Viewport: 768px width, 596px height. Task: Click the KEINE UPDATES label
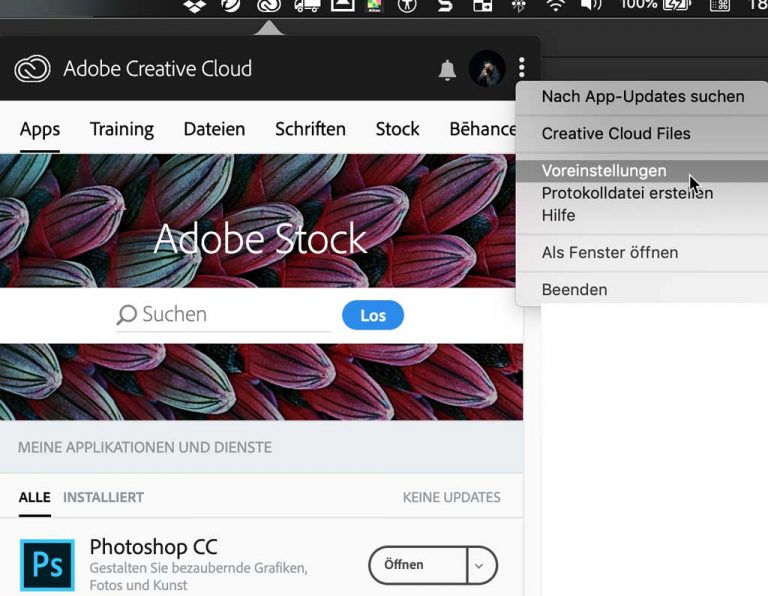pos(452,498)
